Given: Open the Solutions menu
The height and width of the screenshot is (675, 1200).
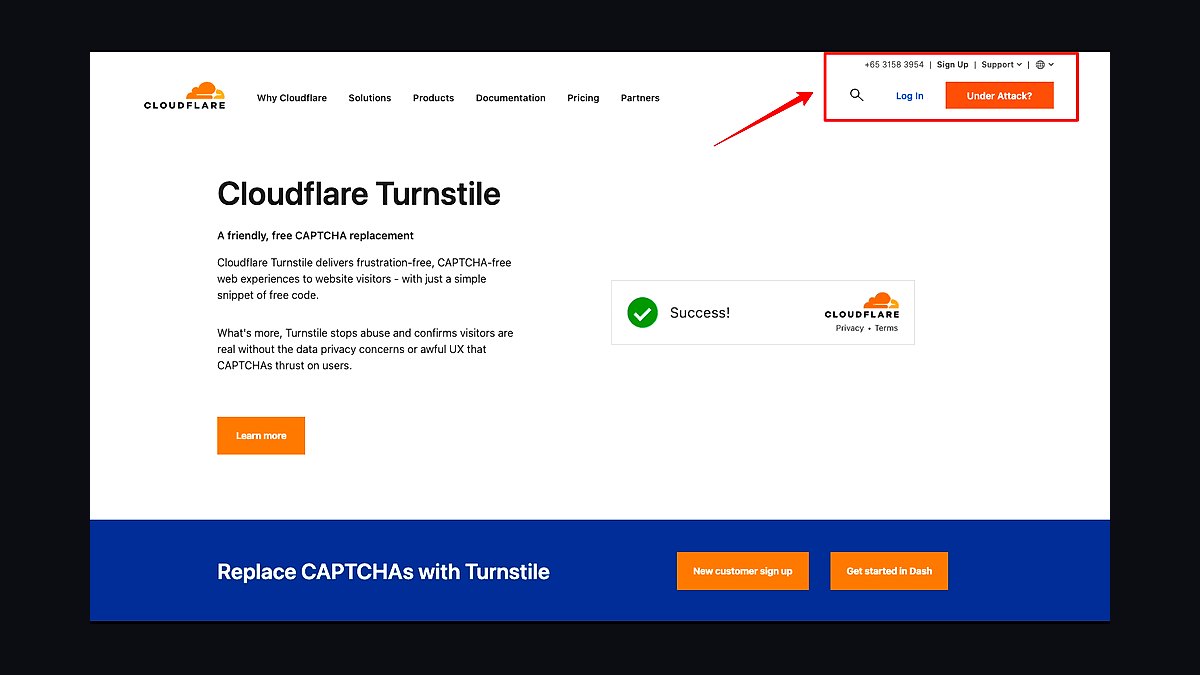Looking at the screenshot, I should [x=370, y=98].
